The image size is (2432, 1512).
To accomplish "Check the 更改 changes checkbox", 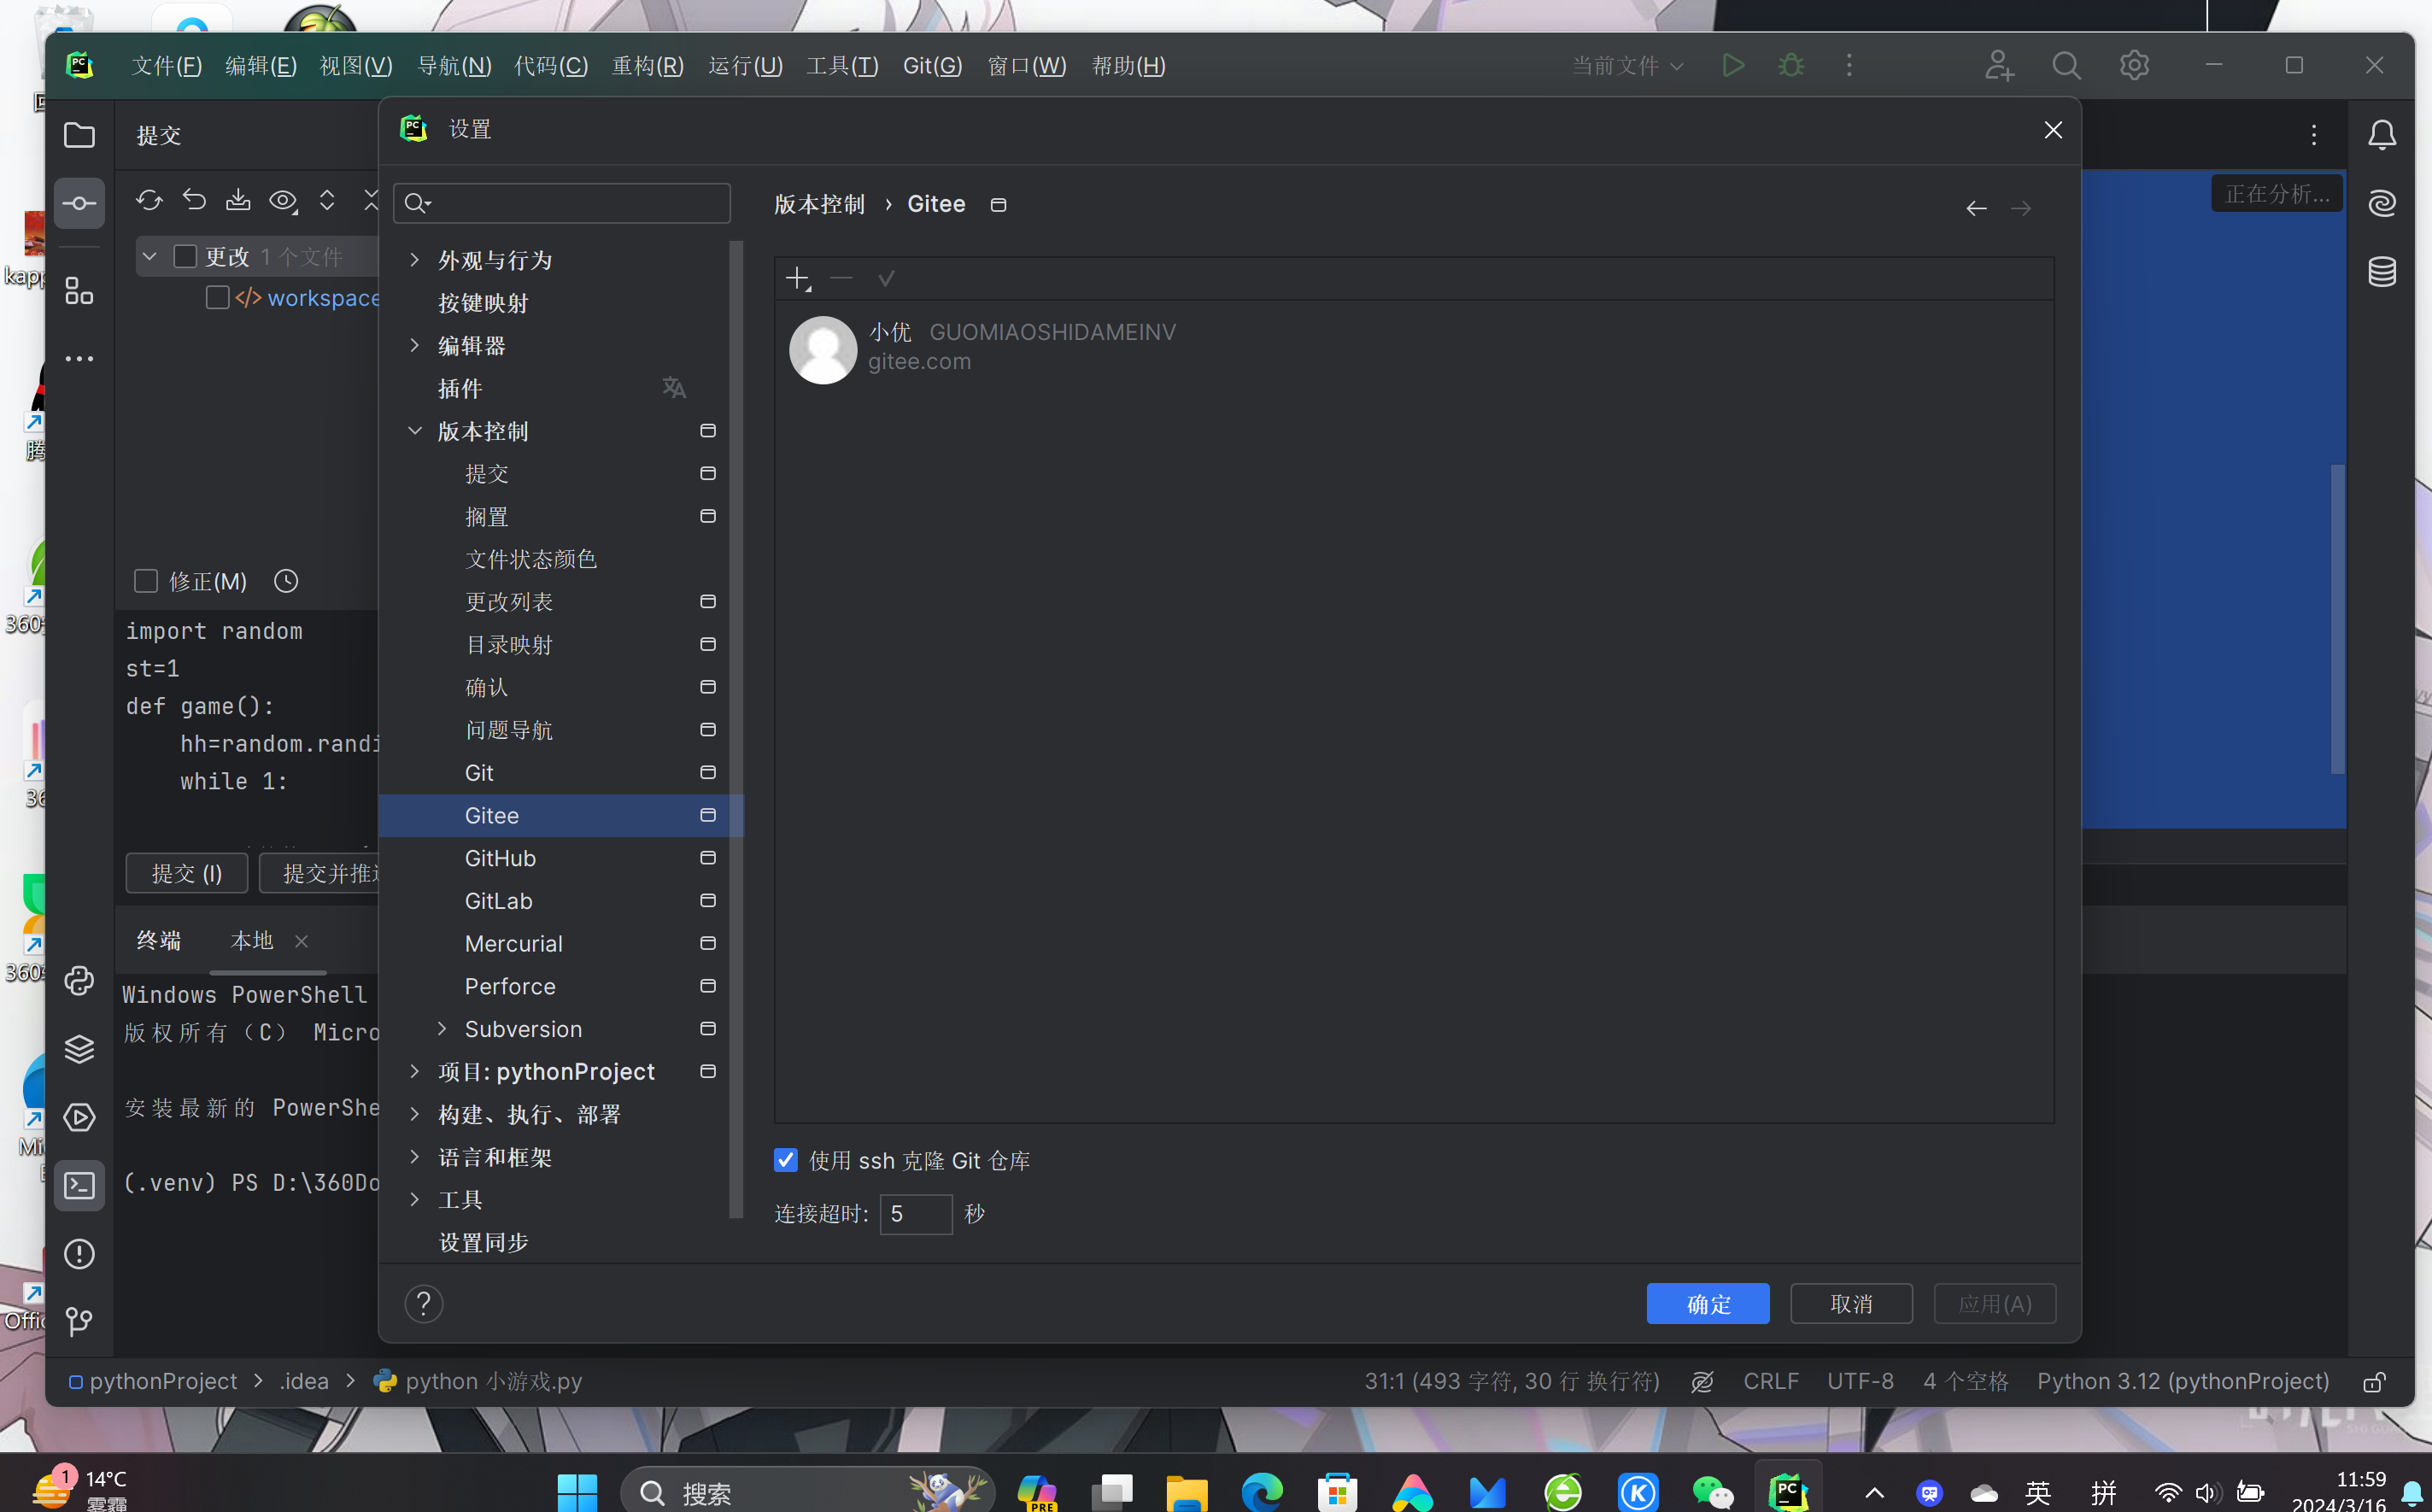I will [185, 256].
